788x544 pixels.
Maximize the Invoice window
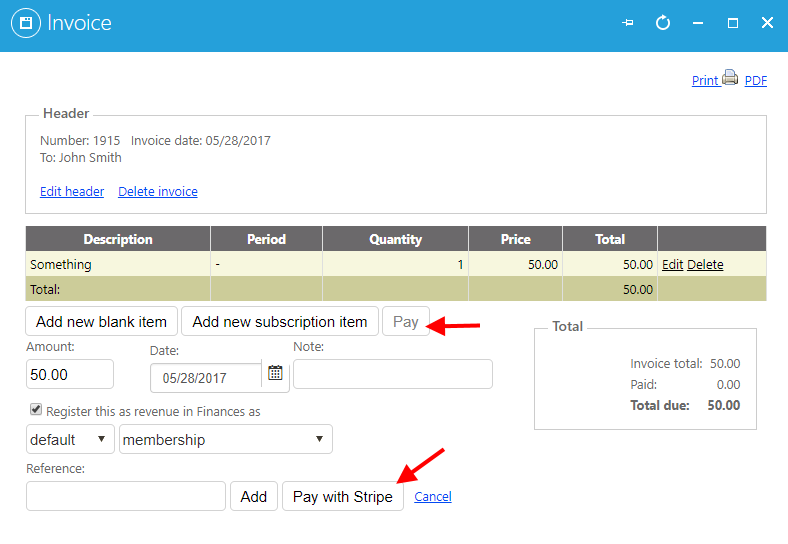point(733,23)
